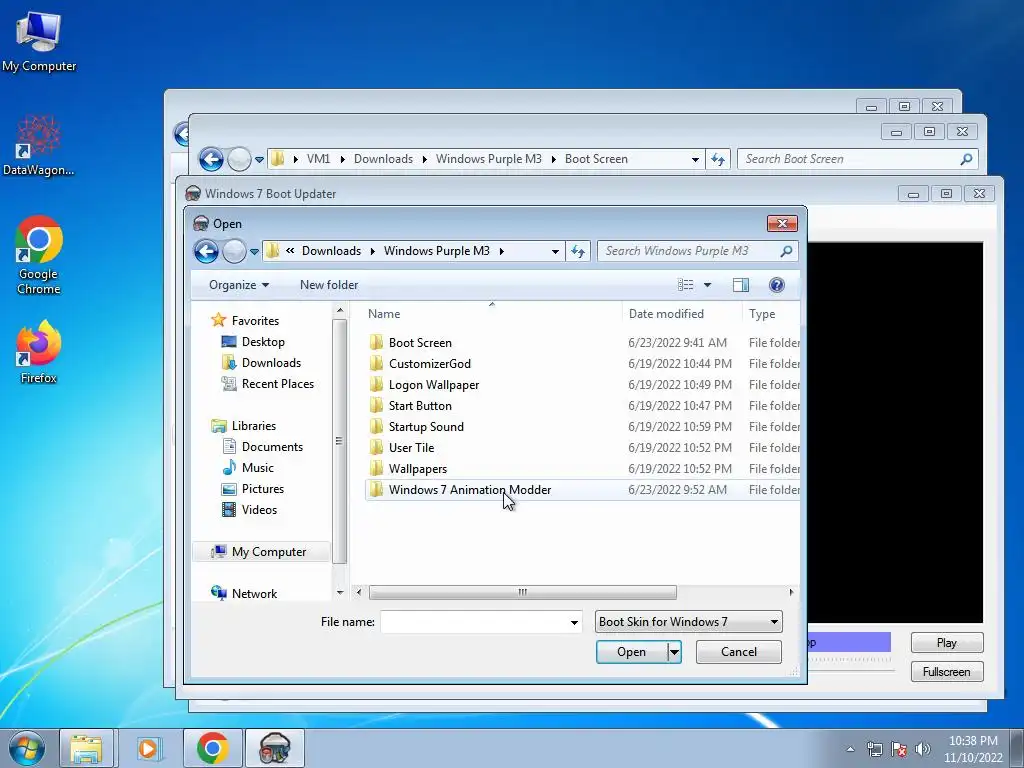Screen dimensions: 1024x768
Task: Open the Start menu
Action: point(26,748)
